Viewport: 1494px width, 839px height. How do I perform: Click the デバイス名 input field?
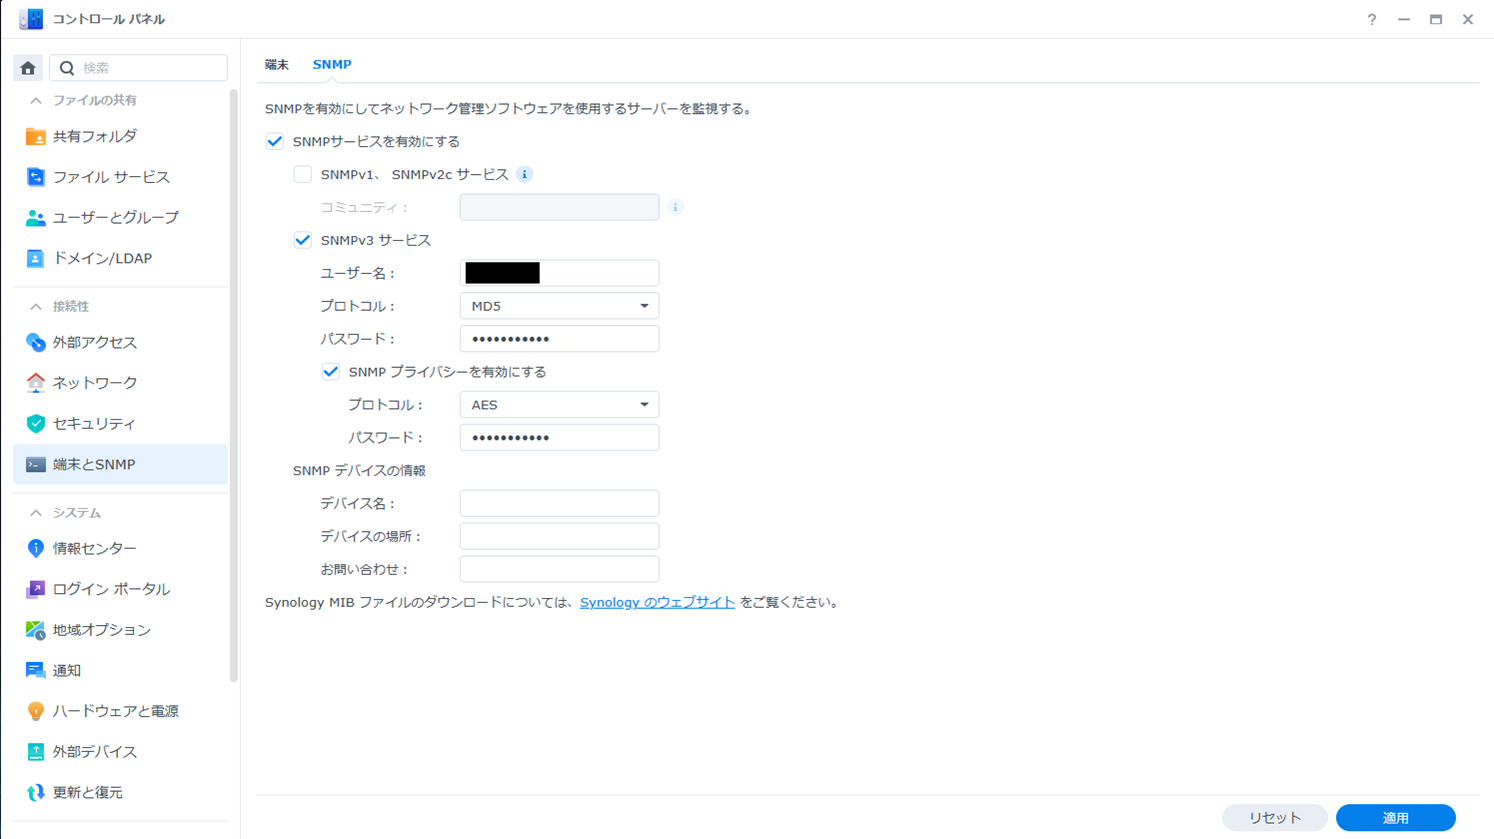[559, 503]
